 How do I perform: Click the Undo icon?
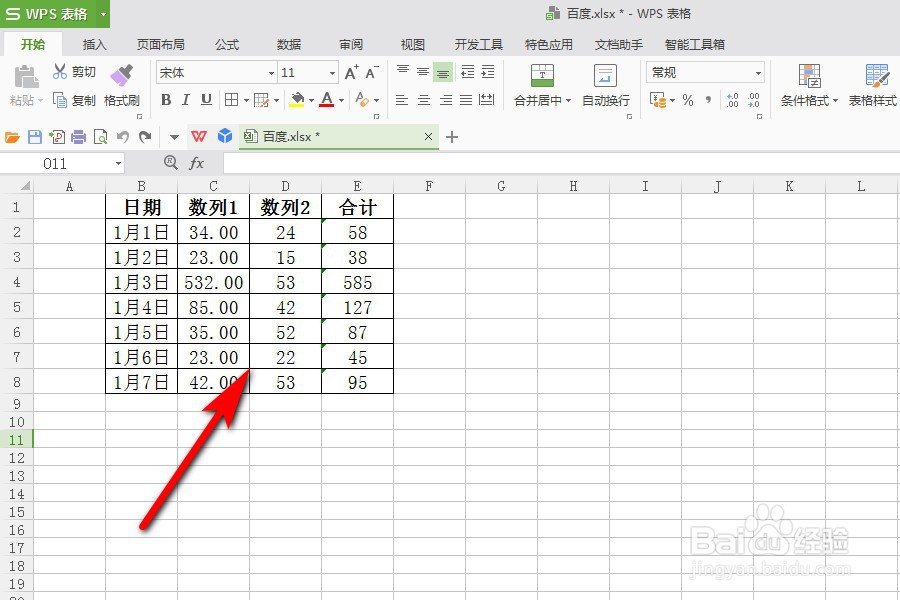click(120, 136)
